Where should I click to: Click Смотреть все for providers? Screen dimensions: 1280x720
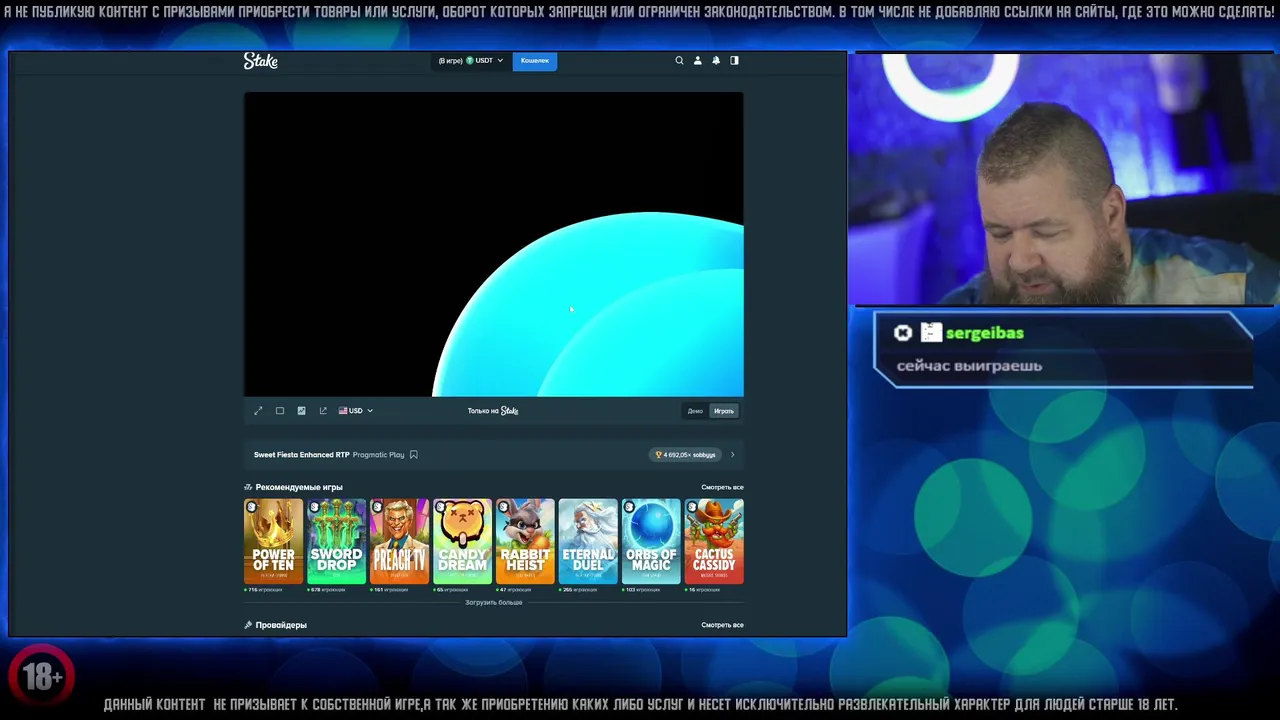tap(722, 625)
